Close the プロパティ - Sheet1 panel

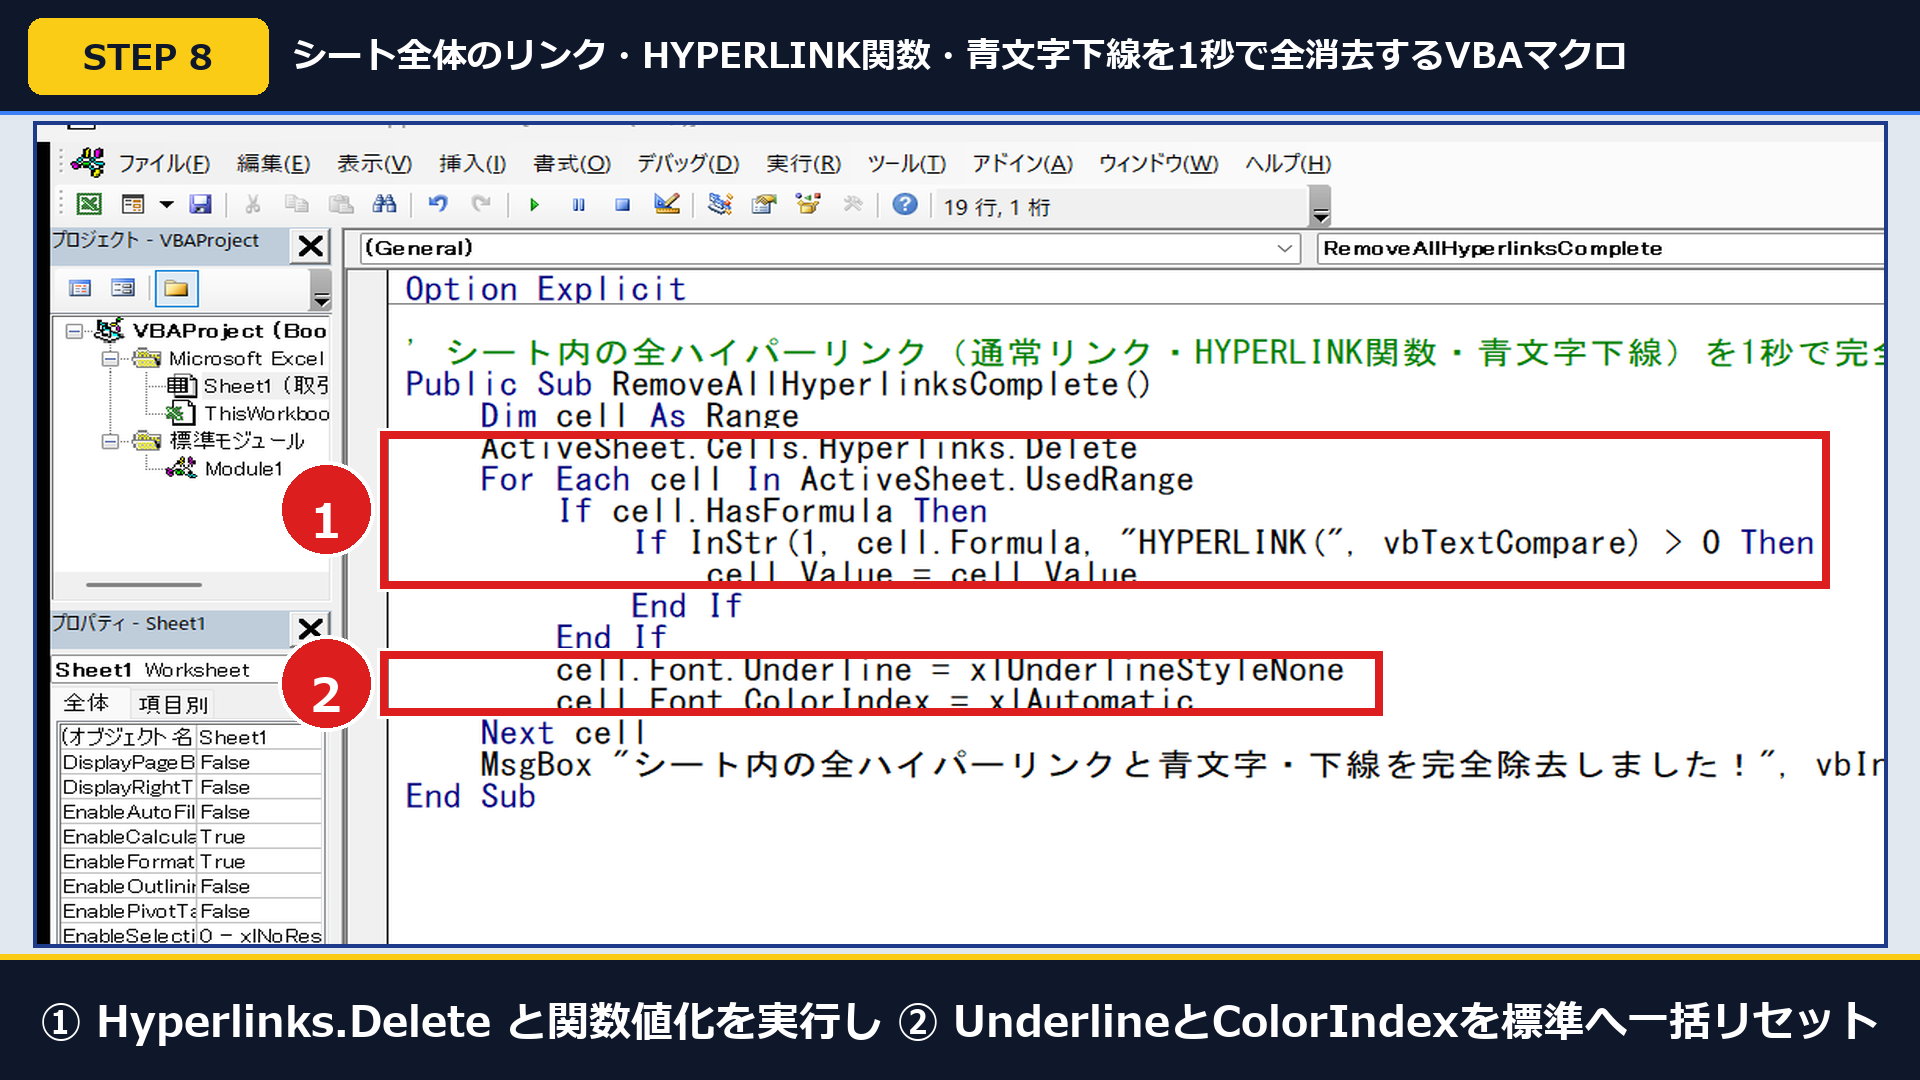coord(310,628)
